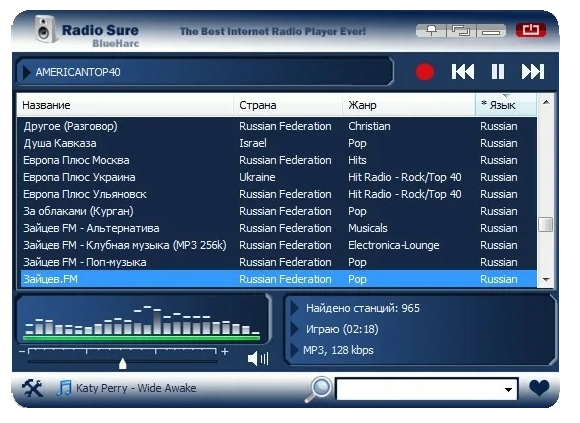Expand the Играю status arrow
The image size is (580, 423).
click(x=295, y=329)
